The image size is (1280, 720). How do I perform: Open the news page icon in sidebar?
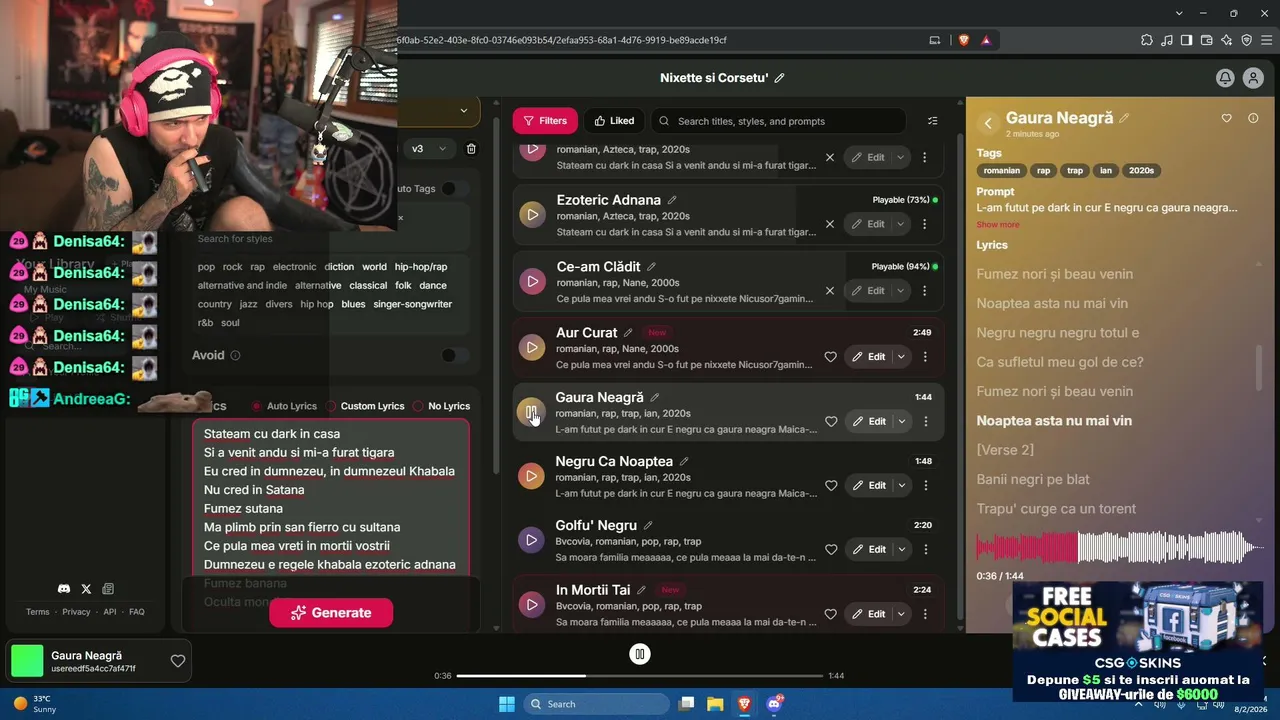(x=108, y=589)
